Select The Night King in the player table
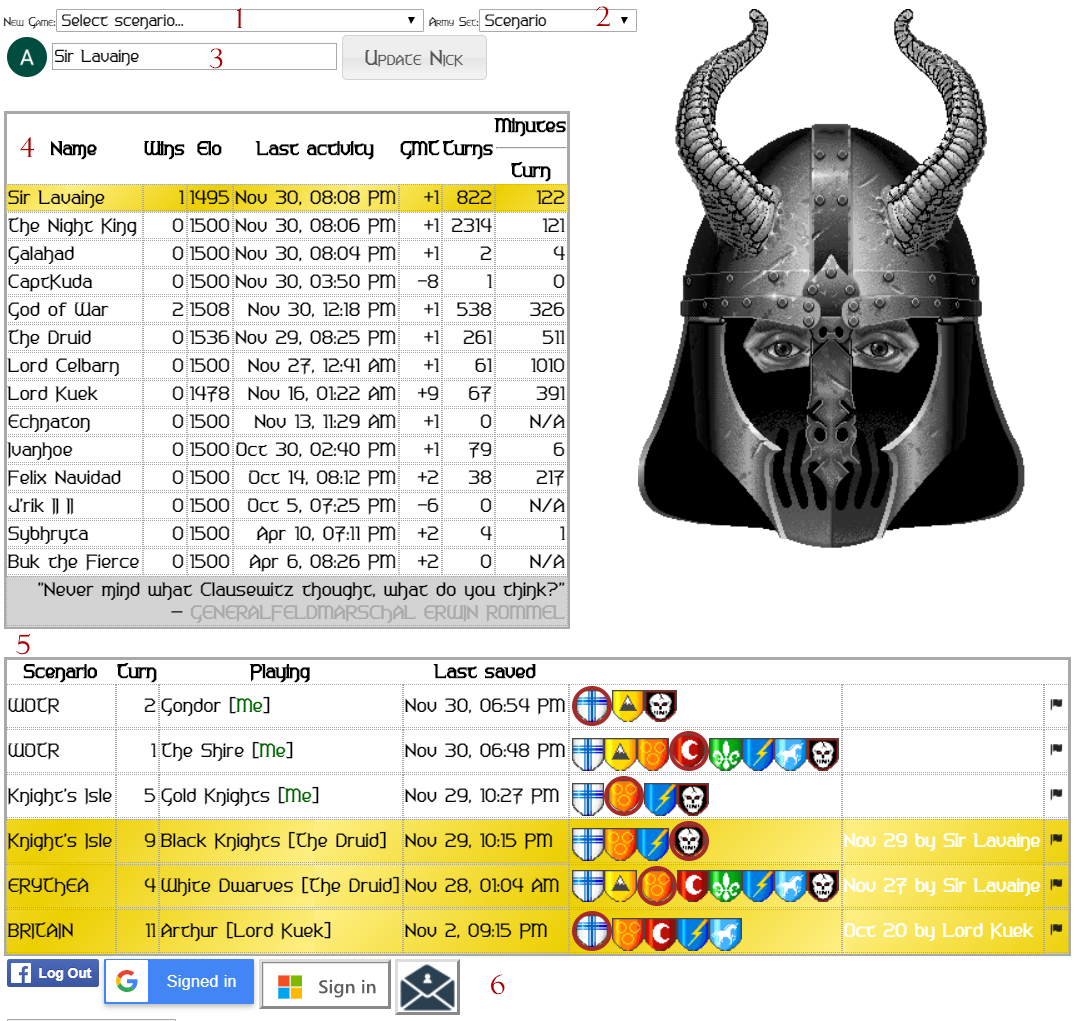Image resolution: width=1089 pixels, height=1021 pixels. (x=72, y=226)
